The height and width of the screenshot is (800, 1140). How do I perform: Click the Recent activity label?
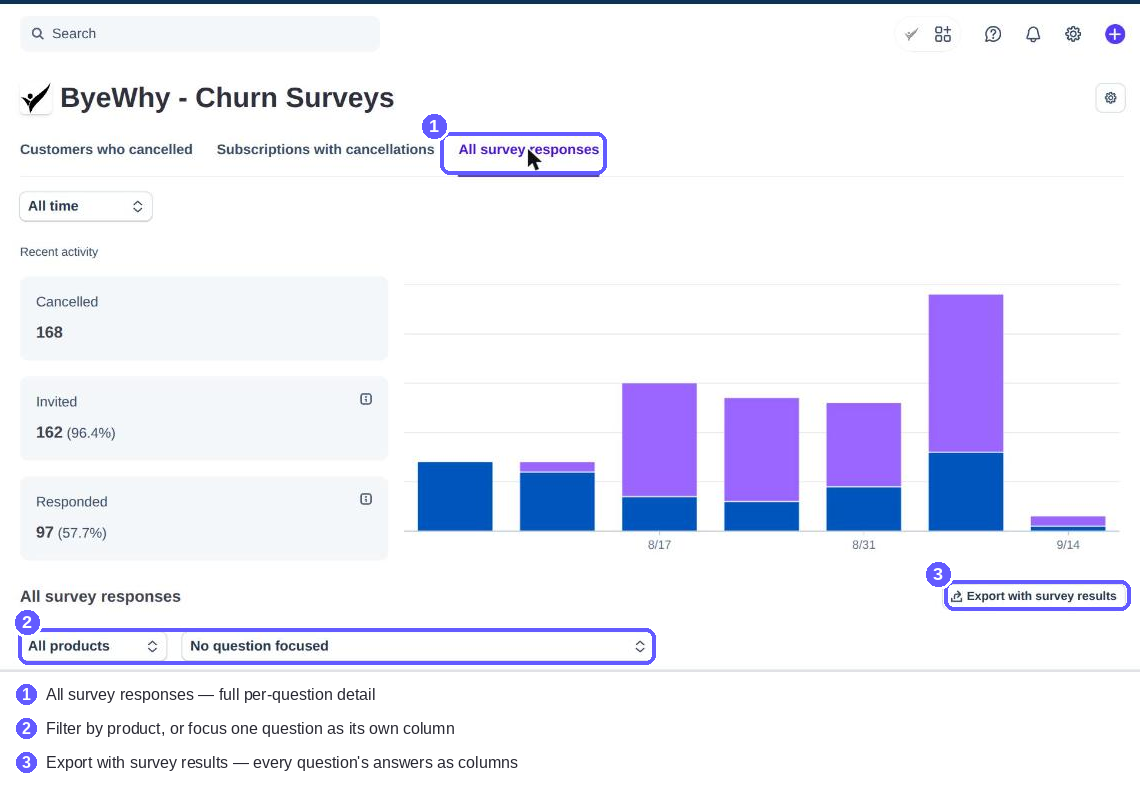coord(59,252)
